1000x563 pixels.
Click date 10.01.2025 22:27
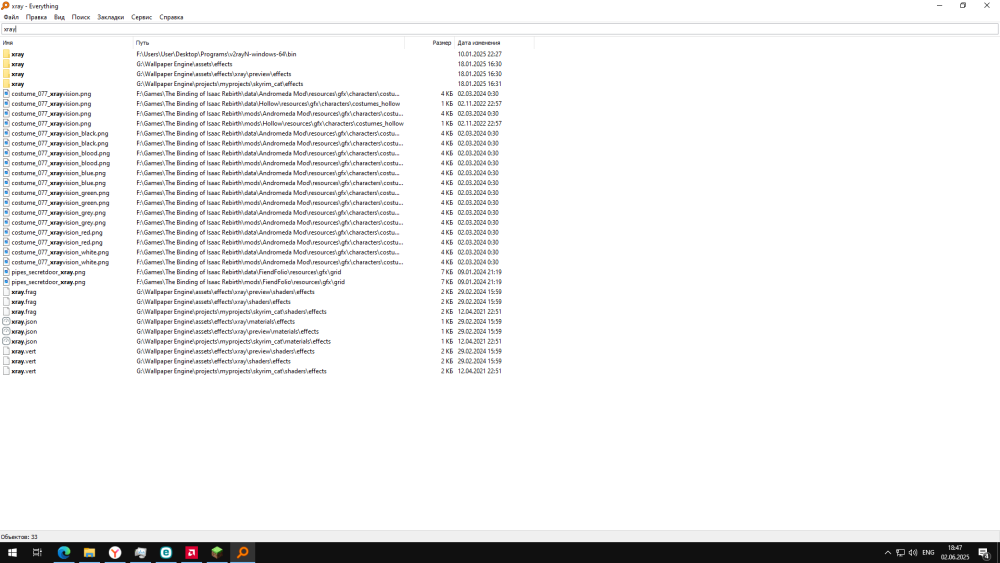[480, 54]
